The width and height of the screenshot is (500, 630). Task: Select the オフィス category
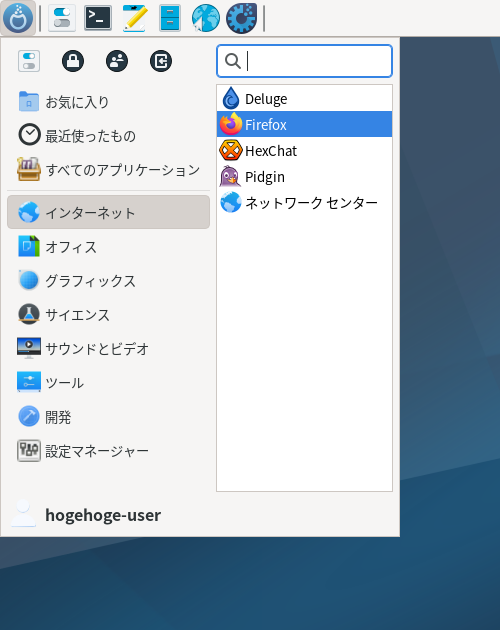109,246
